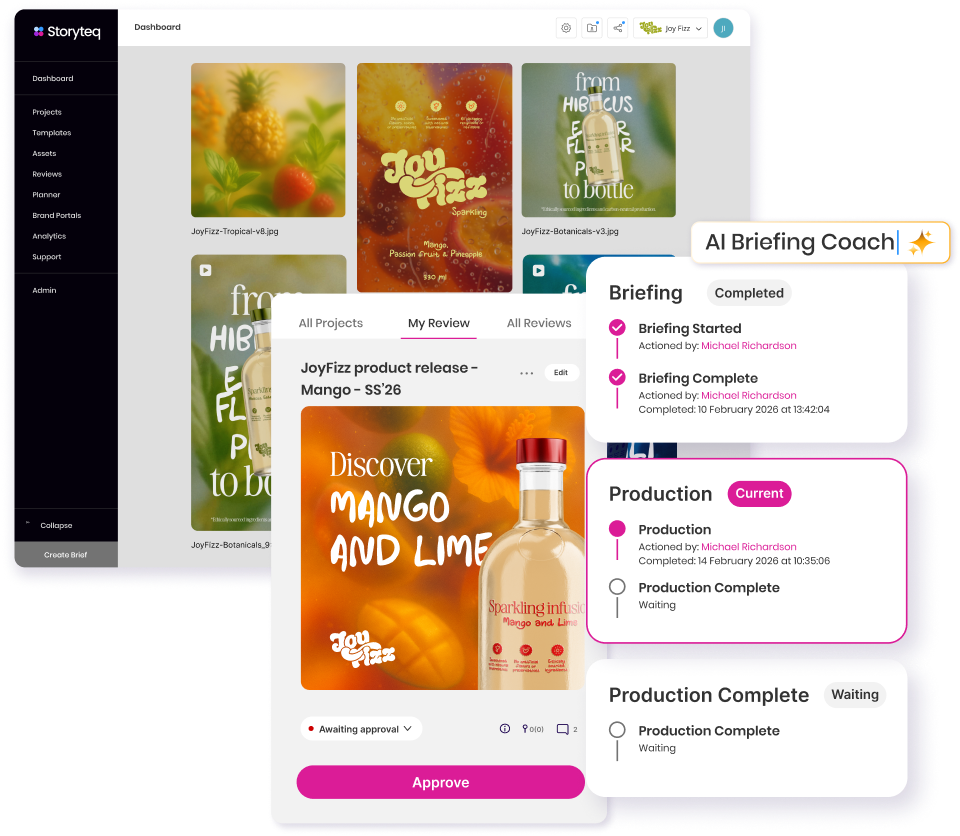Select the waiting Production Complete circle in Production card
Image resolution: width=960 pixels, height=836 pixels.
(617, 587)
